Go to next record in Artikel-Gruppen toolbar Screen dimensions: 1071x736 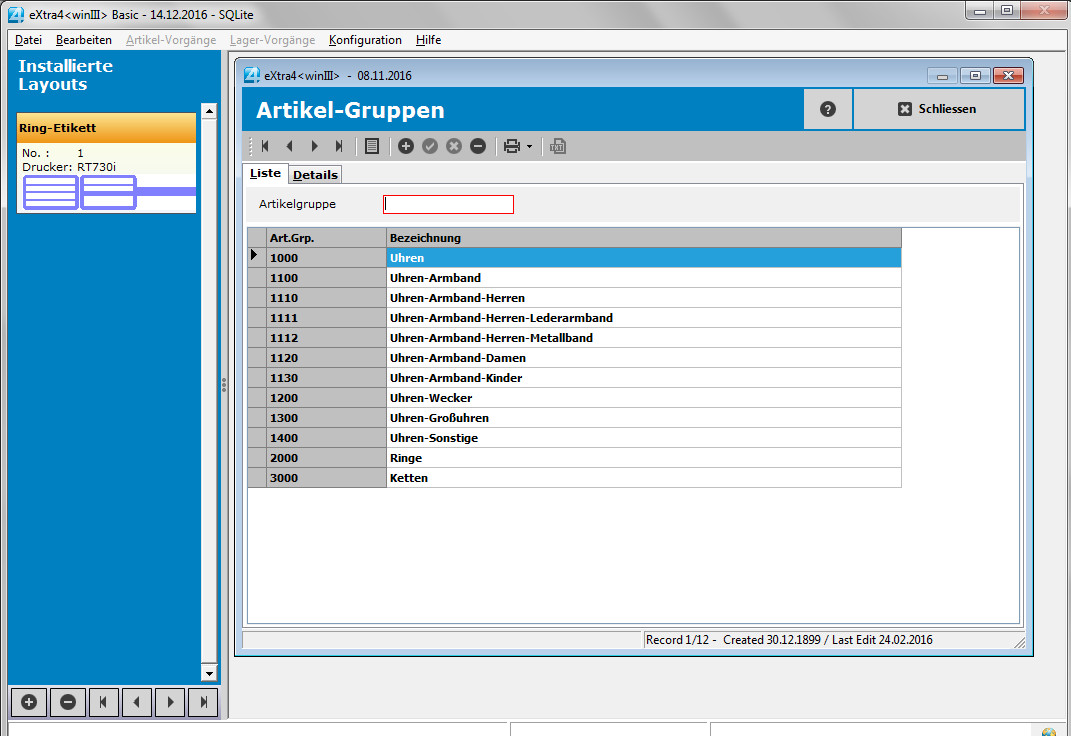(314, 146)
